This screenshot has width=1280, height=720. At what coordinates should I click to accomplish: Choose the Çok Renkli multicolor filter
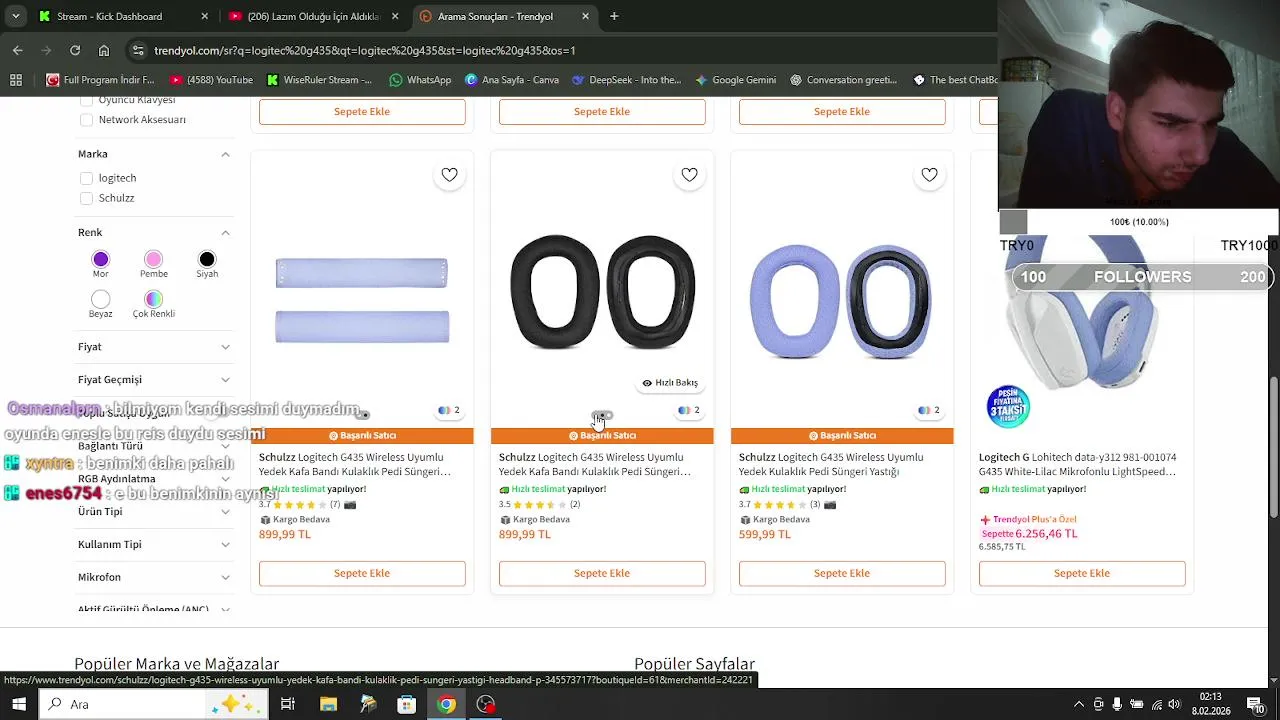tap(153, 299)
